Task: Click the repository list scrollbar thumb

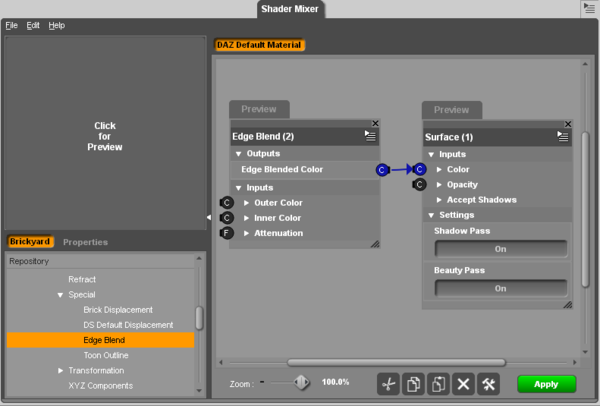Action: pyautogui.click(x=199, y=318)
